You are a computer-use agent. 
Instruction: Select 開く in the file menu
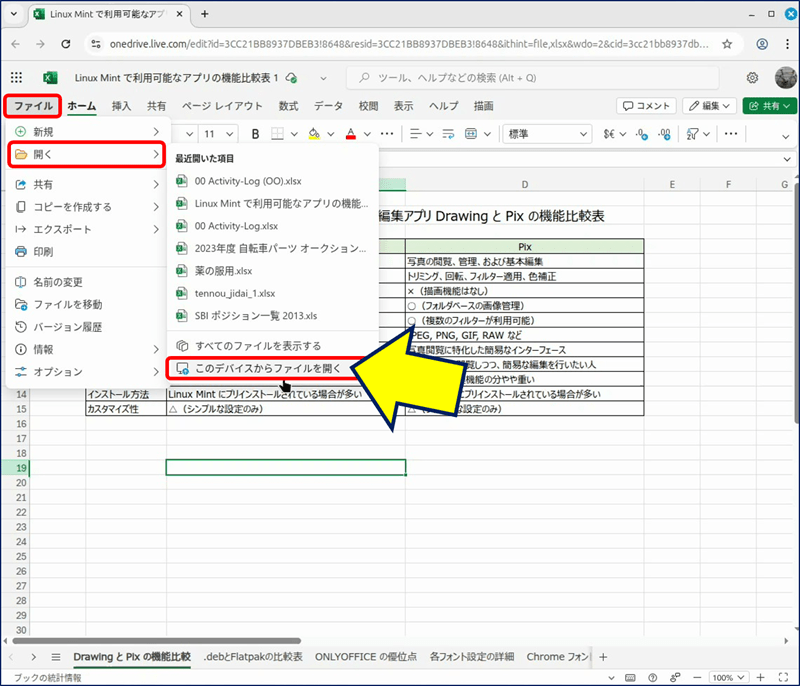[87, 154]
